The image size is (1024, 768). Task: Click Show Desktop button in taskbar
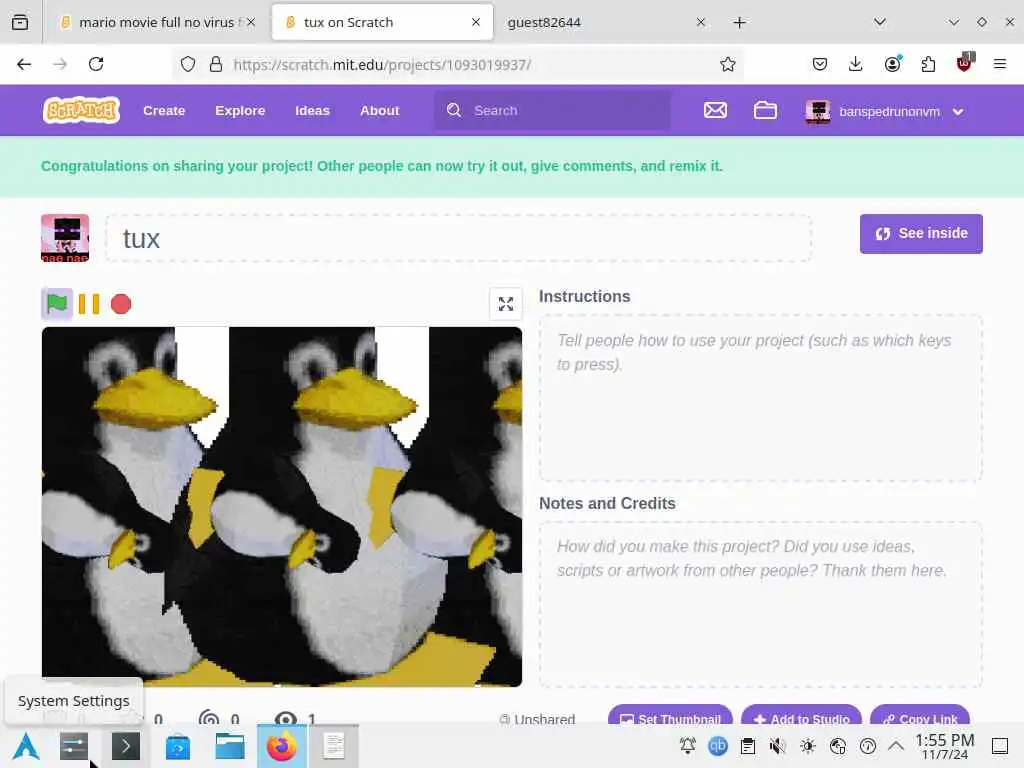[x=1000, y=746]
